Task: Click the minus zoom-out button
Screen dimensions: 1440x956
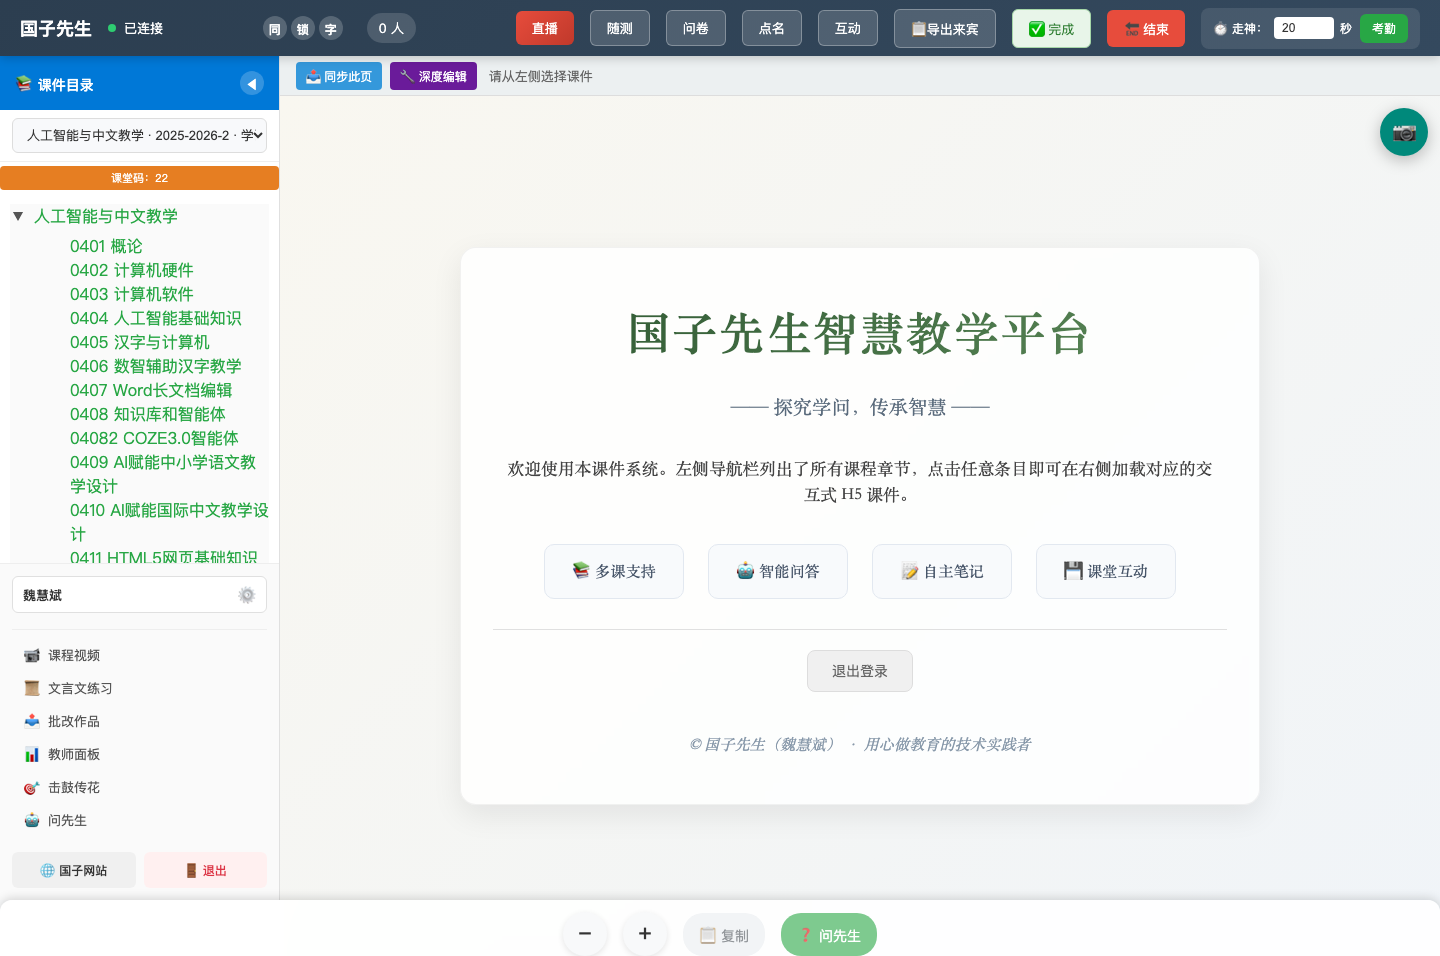Action: tap(585, 934)
